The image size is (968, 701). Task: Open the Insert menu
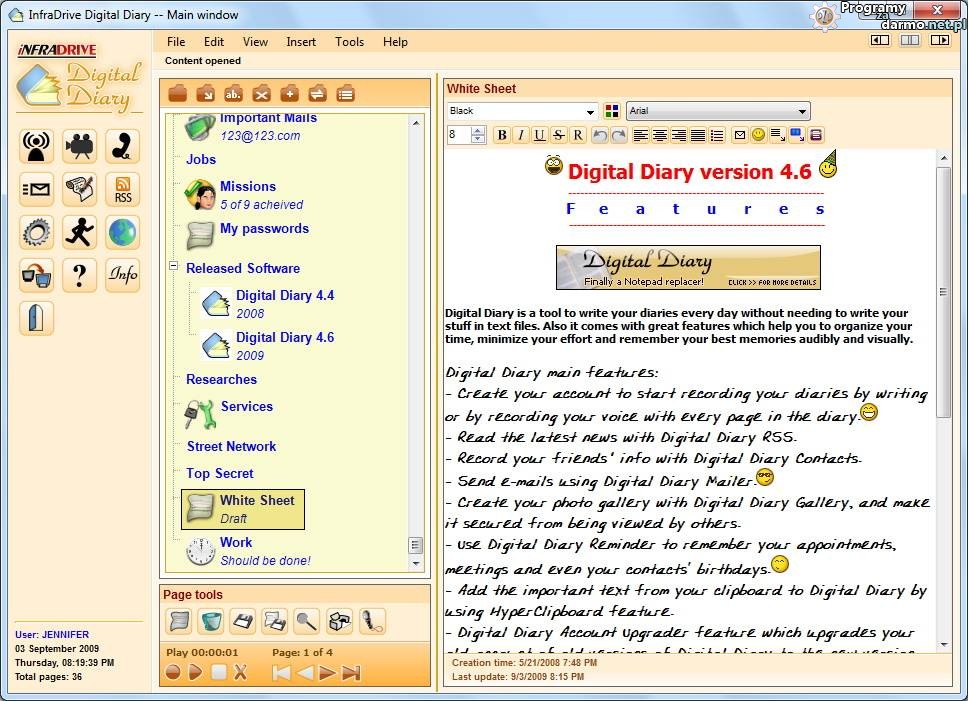pyautogui.click(x=301, y=42)
